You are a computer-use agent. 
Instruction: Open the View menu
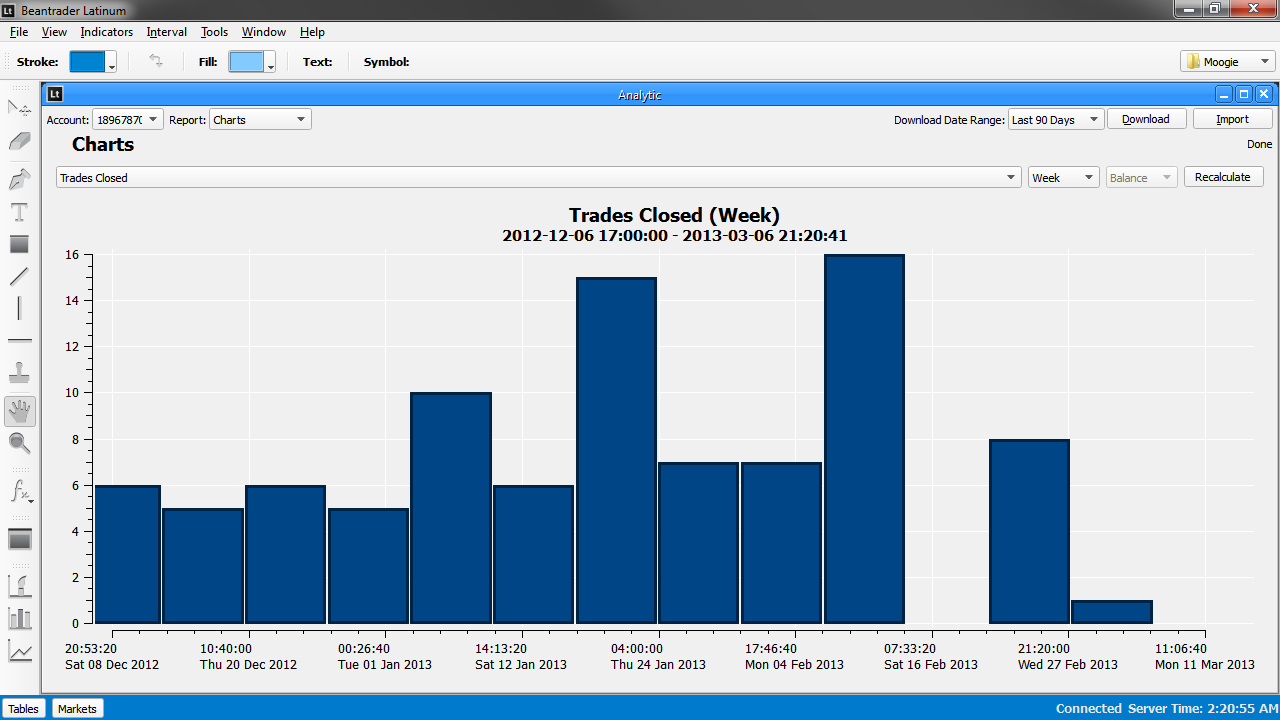coord(54,32)
